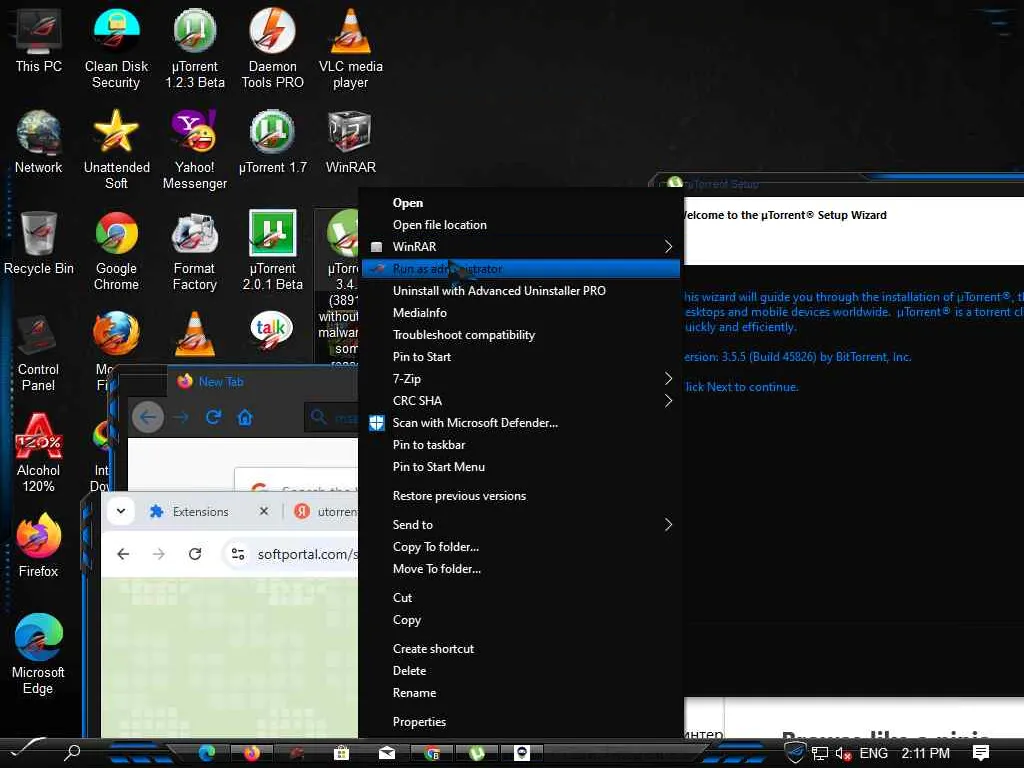The width and height of the screenshot is (1024, 768).
Task: Open µTorrent 1.2.3 Beta desktop icon
Action: point(195,49)
